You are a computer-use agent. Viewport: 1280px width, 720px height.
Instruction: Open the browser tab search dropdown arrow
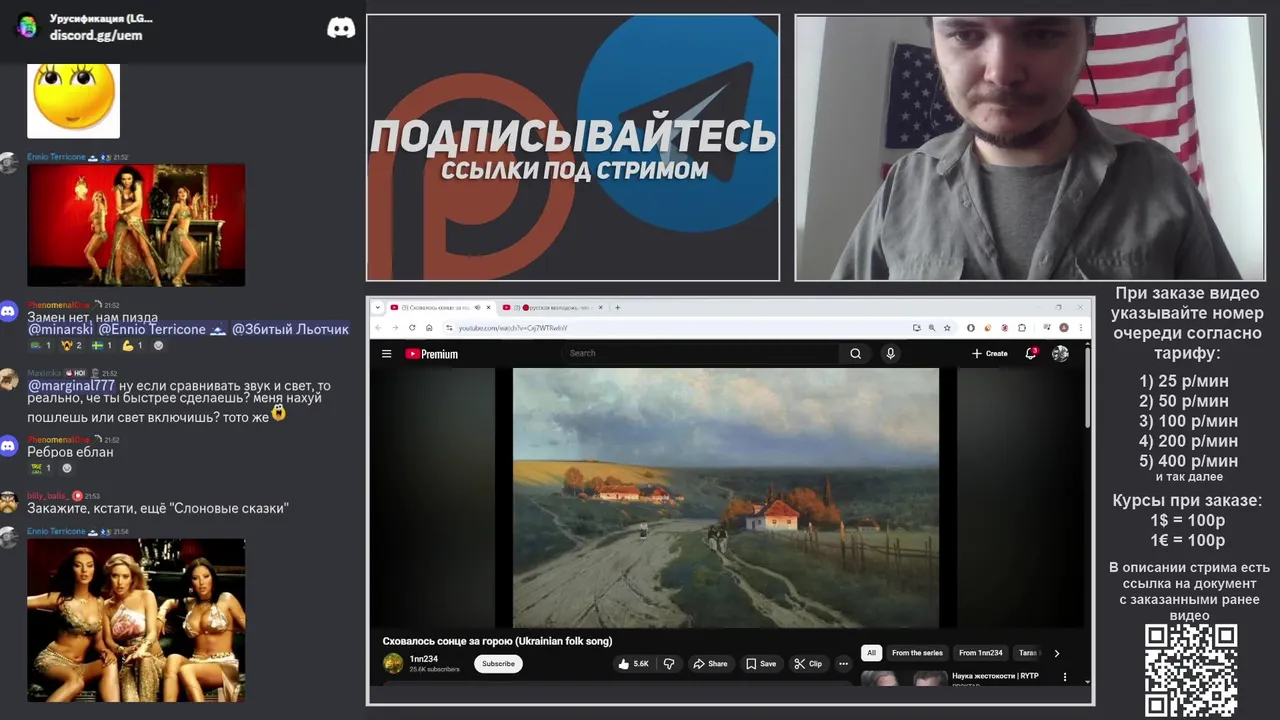[378, 307]
